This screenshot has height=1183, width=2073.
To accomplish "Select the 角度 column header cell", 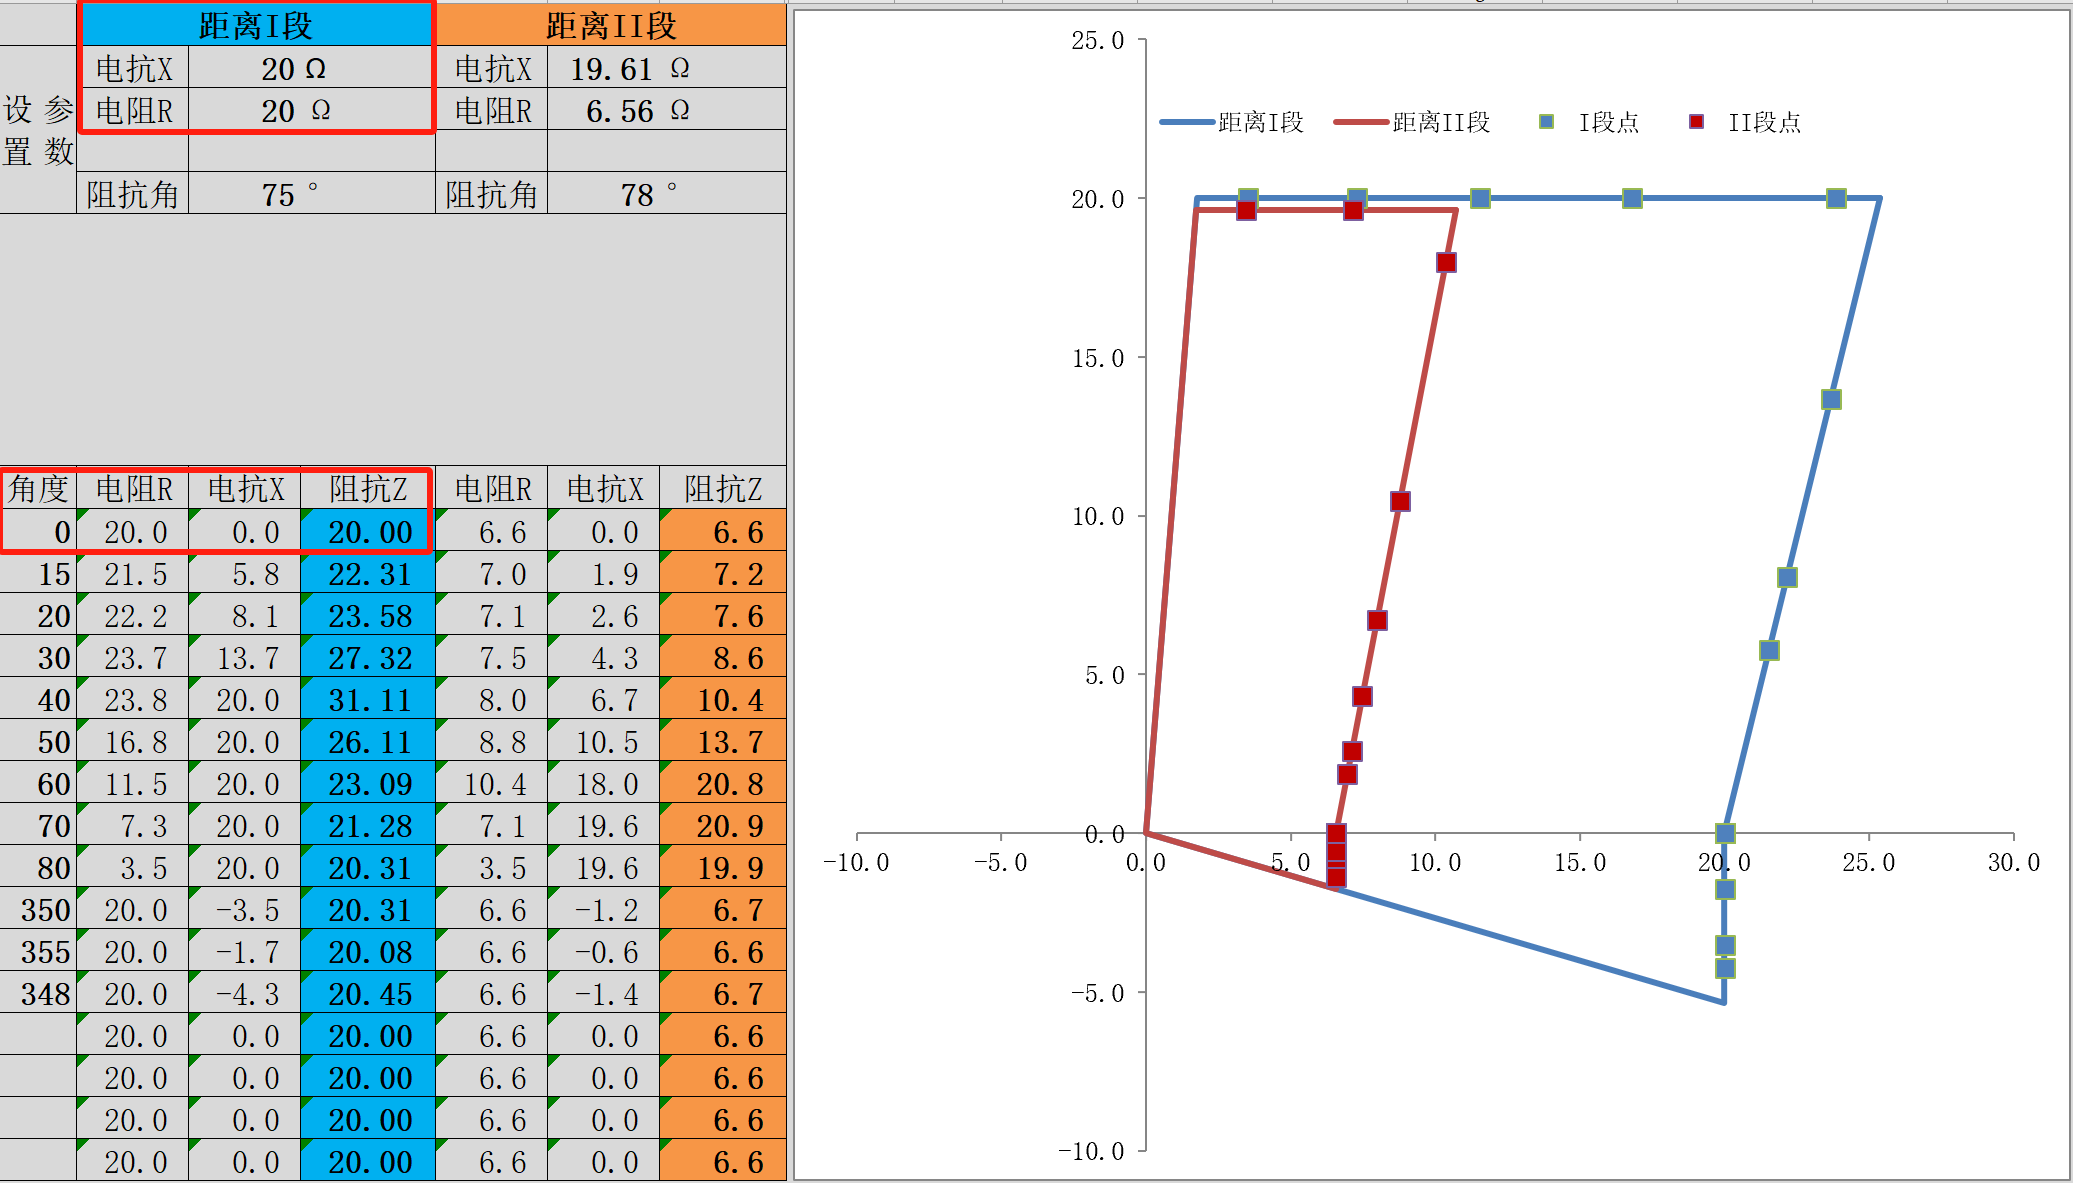I will (x=39, y=488).
